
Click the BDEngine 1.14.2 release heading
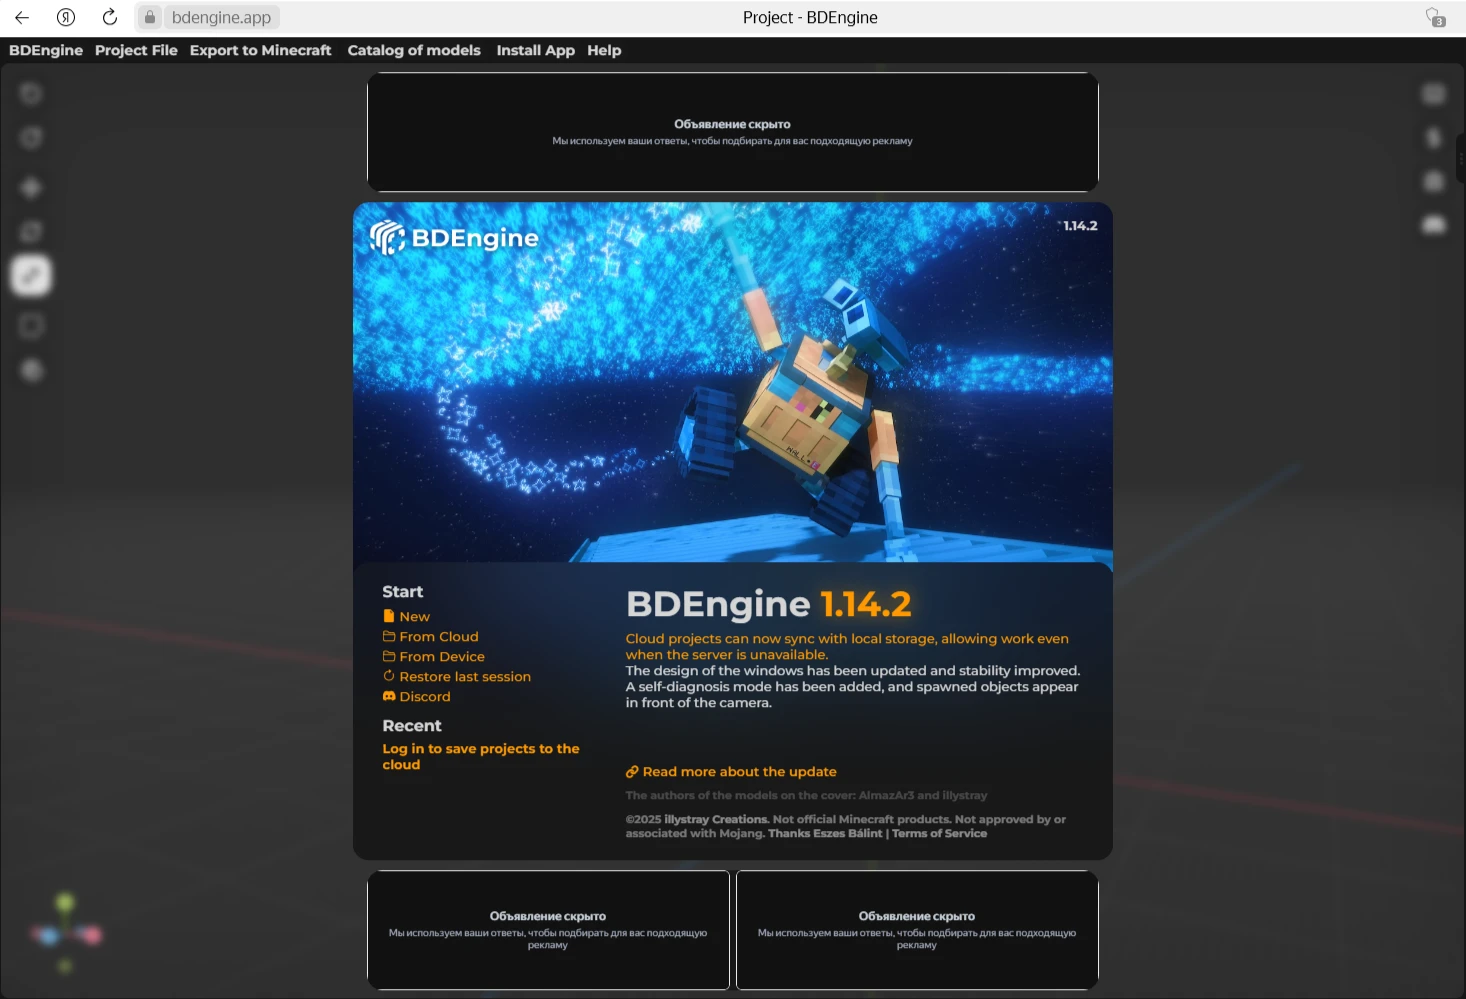(768, 604)
